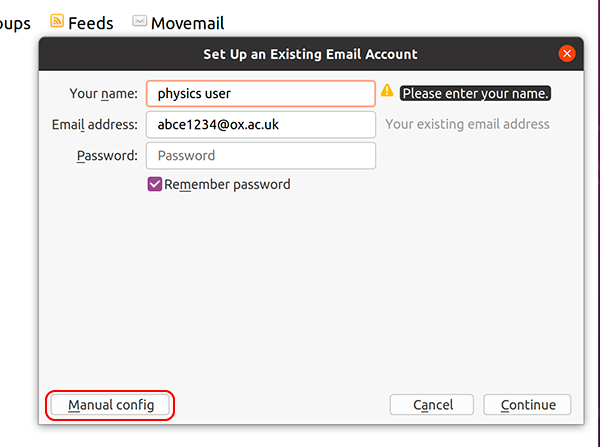The width and height of the screenshot is (600, 447).
Task: Click the "Email address:" field label
Action: pos(95,125)
